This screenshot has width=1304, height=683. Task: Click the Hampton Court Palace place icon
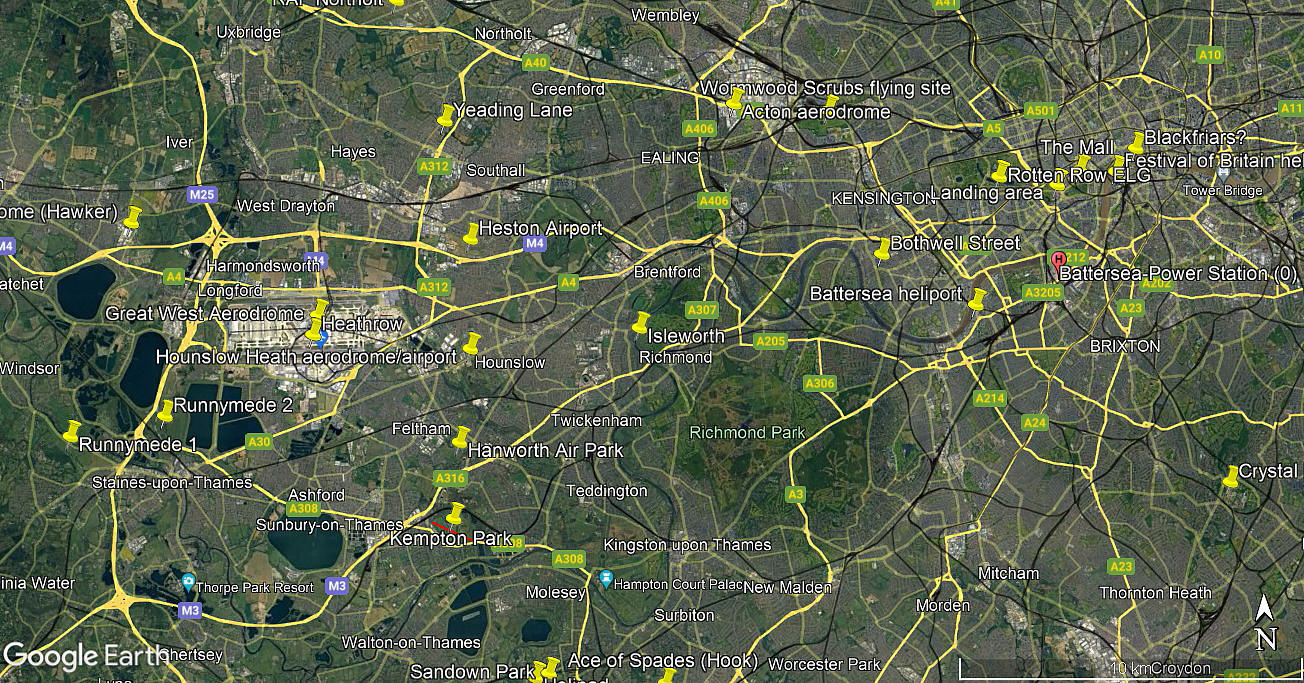pos(605,578)
